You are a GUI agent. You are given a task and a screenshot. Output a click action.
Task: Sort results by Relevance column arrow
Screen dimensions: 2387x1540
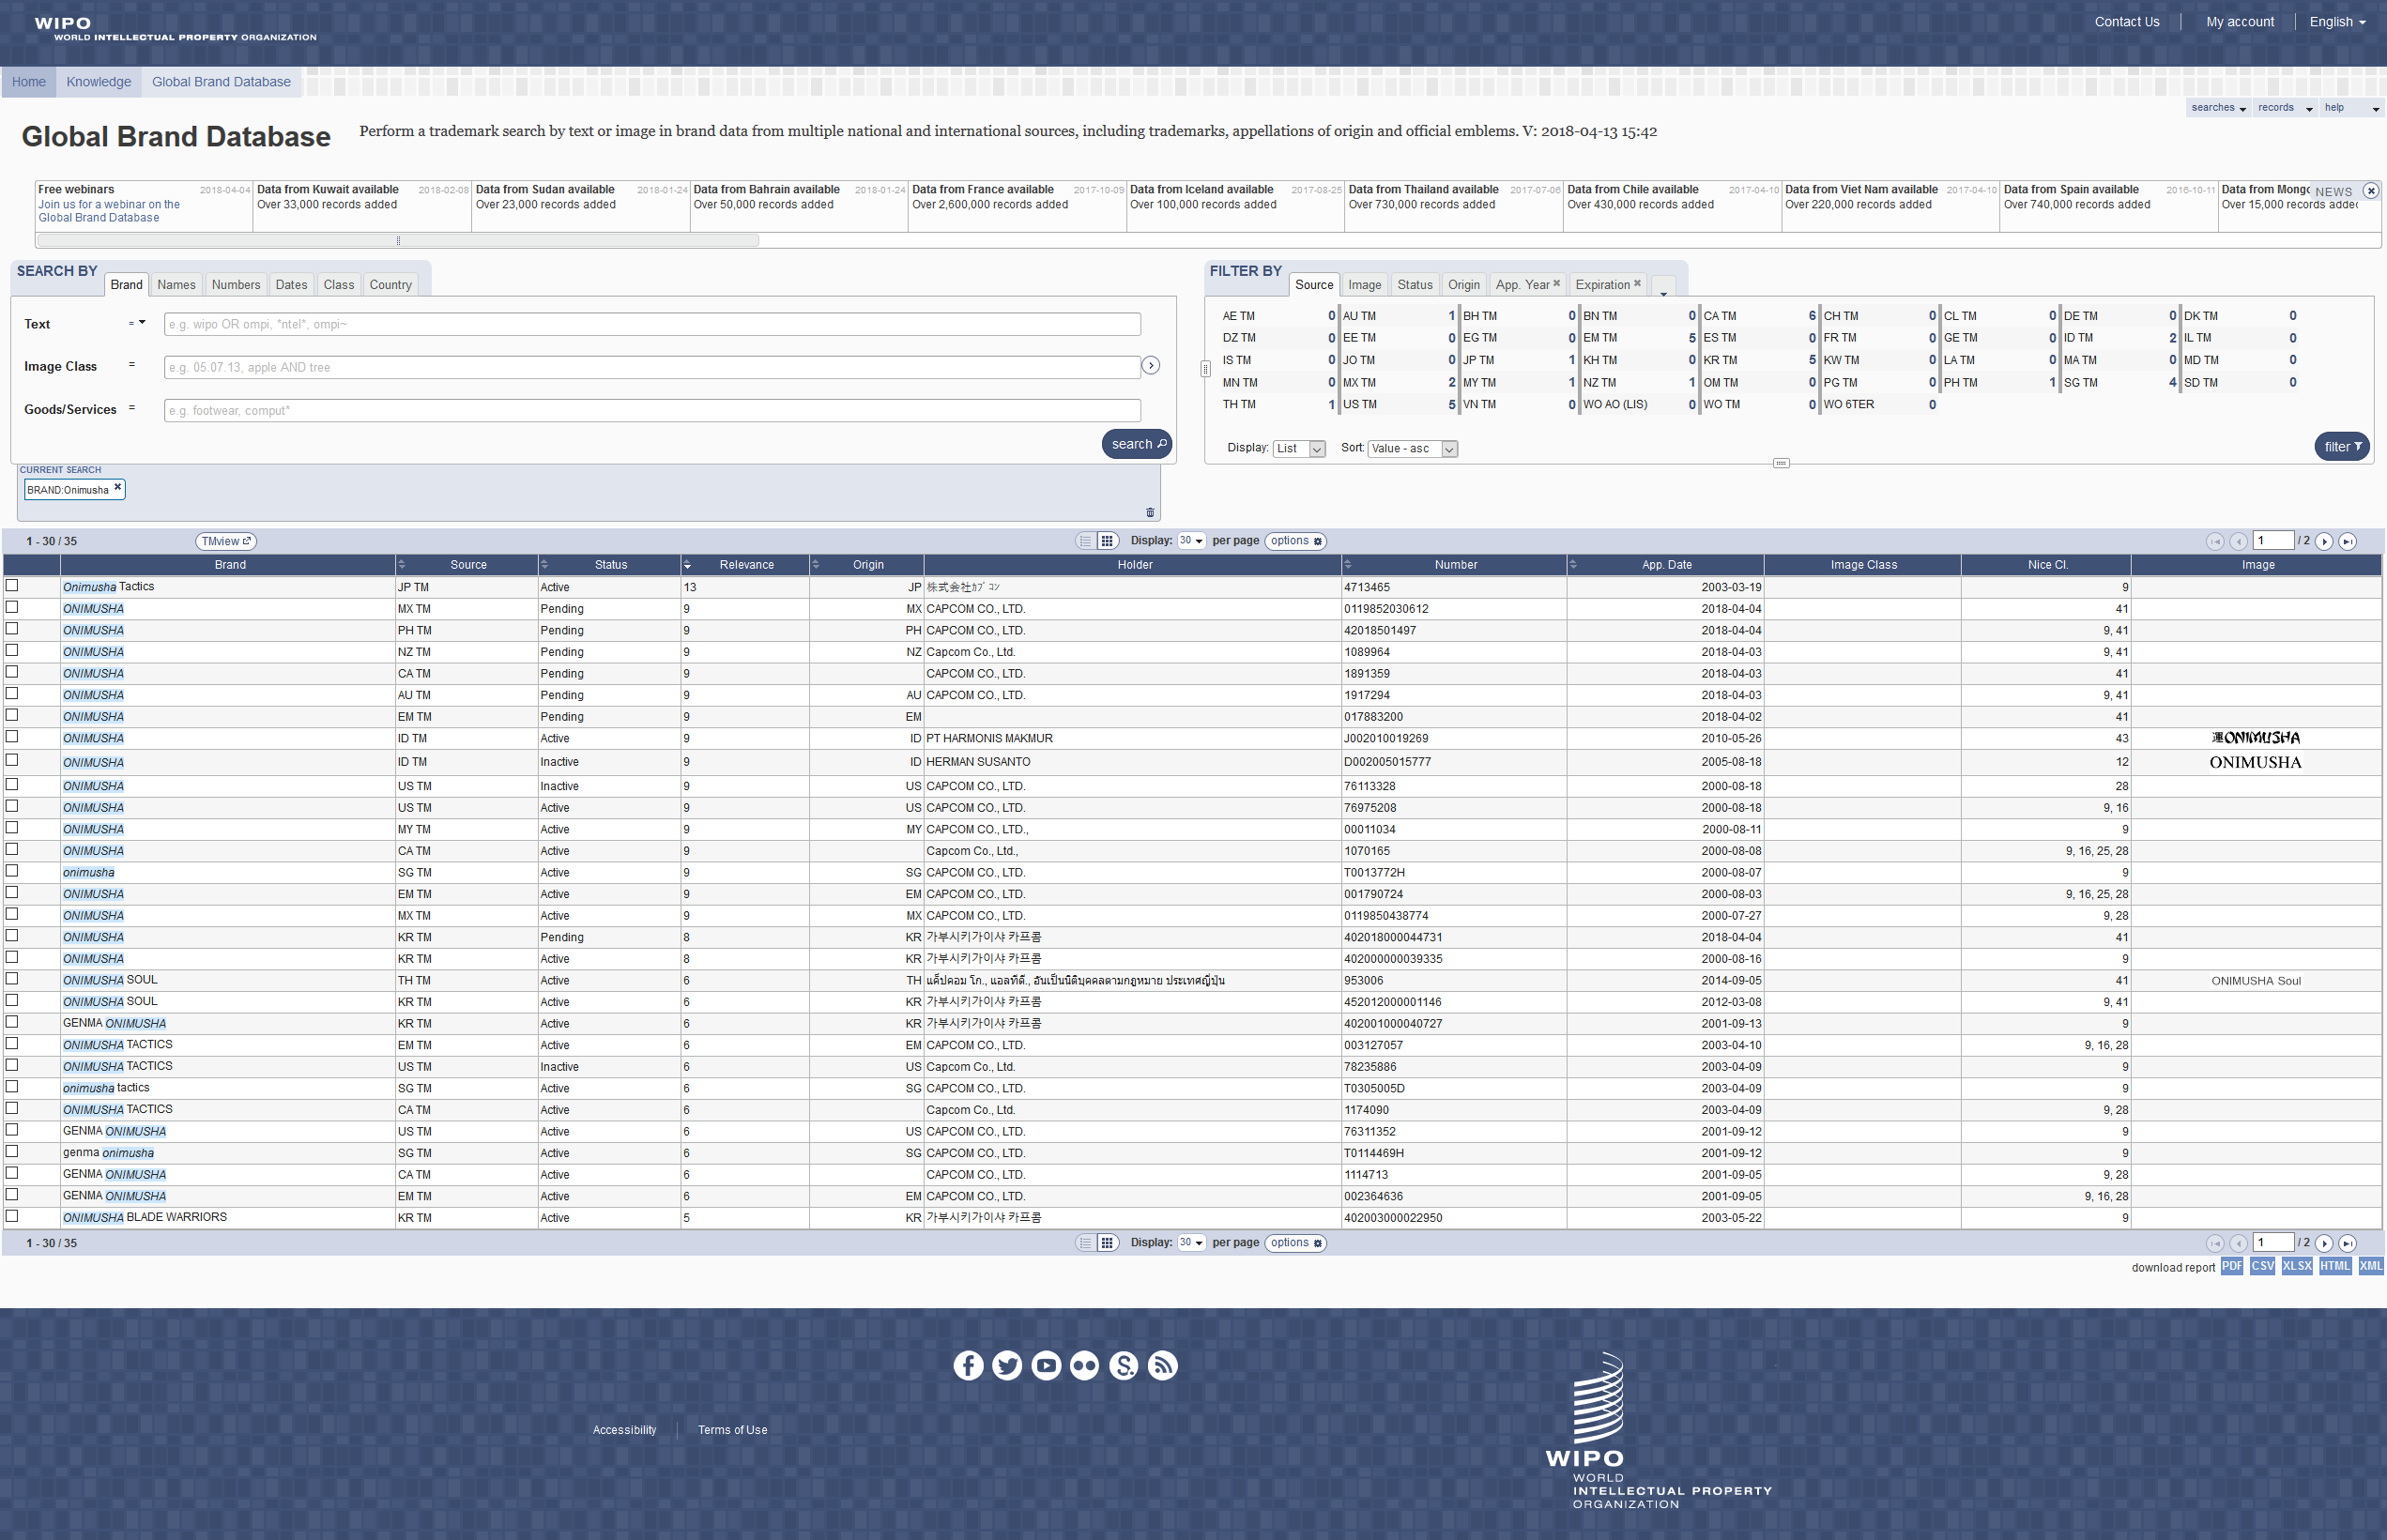tap(687, 565)
